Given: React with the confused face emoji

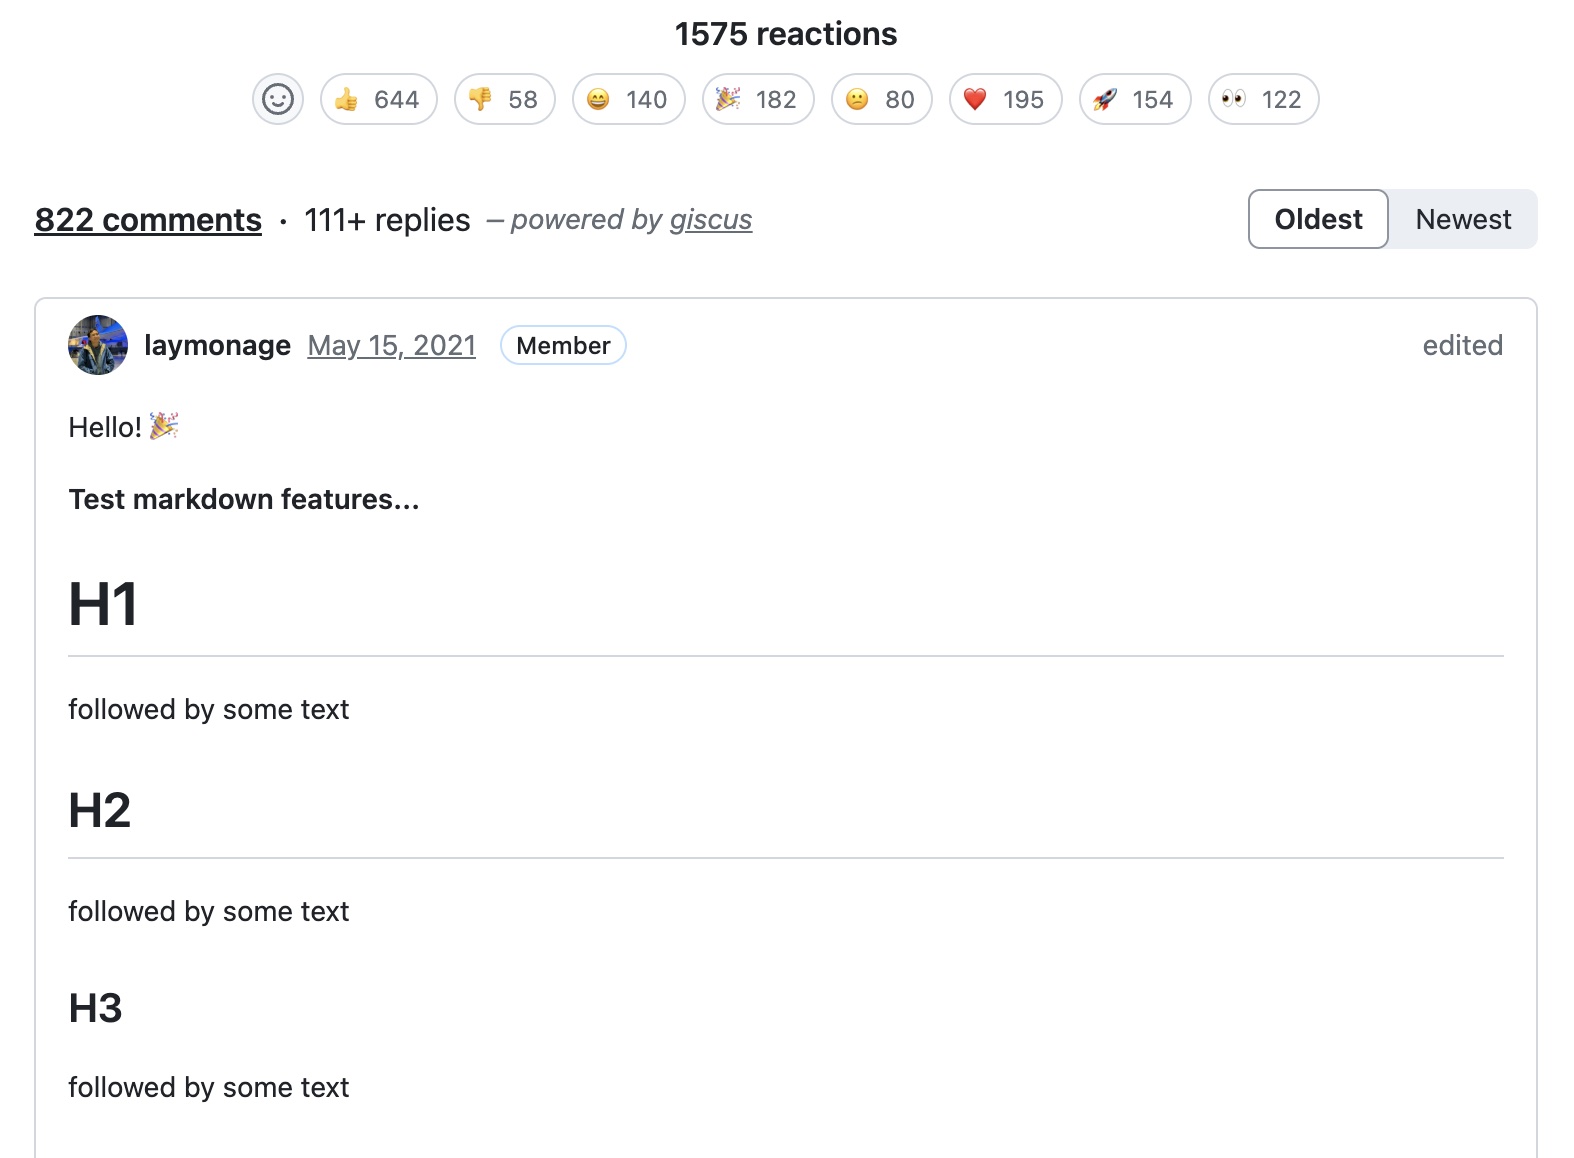Looking at the screenshot, I should click(x=881, y=99).
